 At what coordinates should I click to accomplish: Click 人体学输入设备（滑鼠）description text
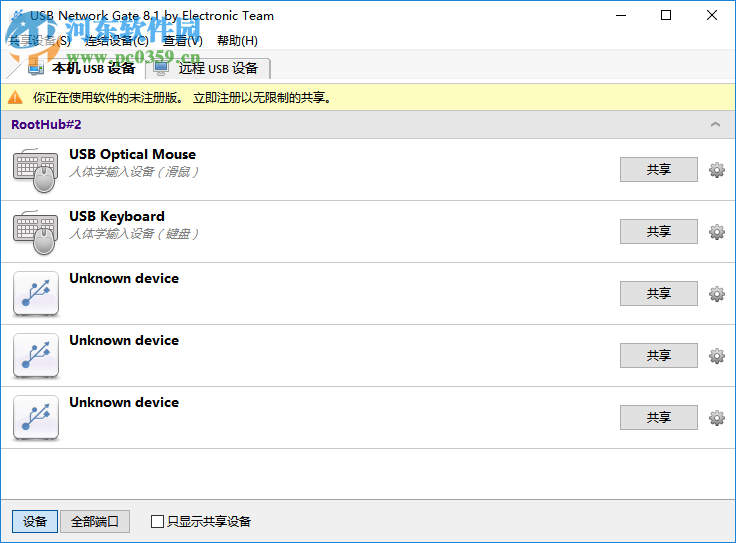point(134,172)
